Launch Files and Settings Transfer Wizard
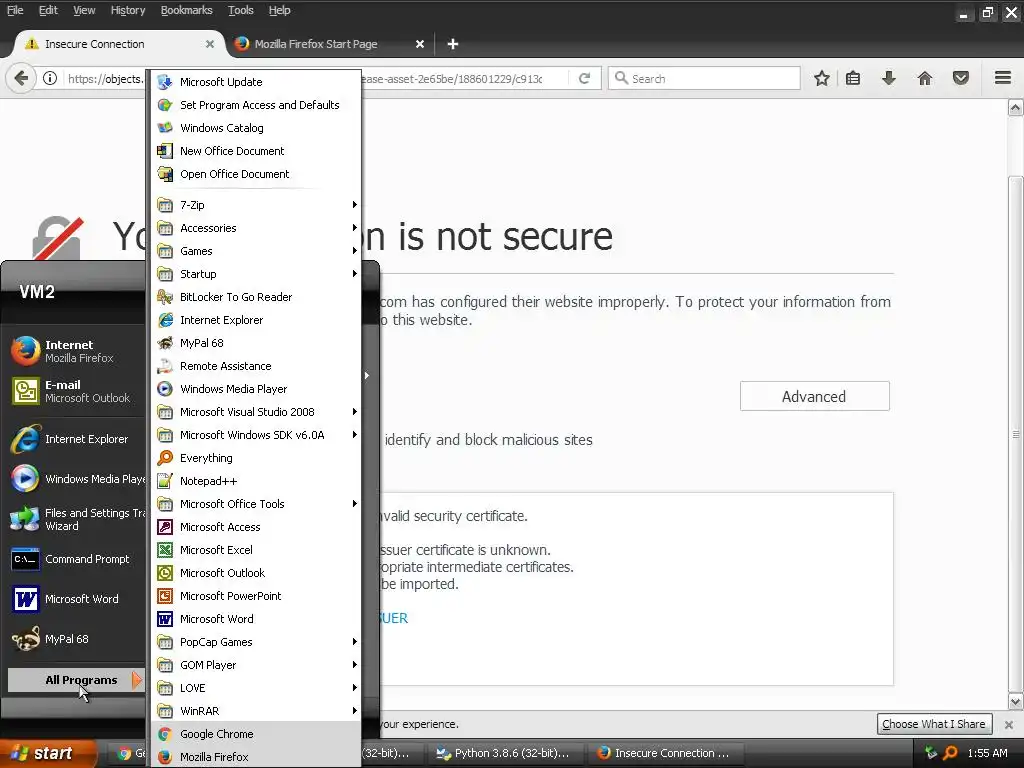 tap(76, 519)
